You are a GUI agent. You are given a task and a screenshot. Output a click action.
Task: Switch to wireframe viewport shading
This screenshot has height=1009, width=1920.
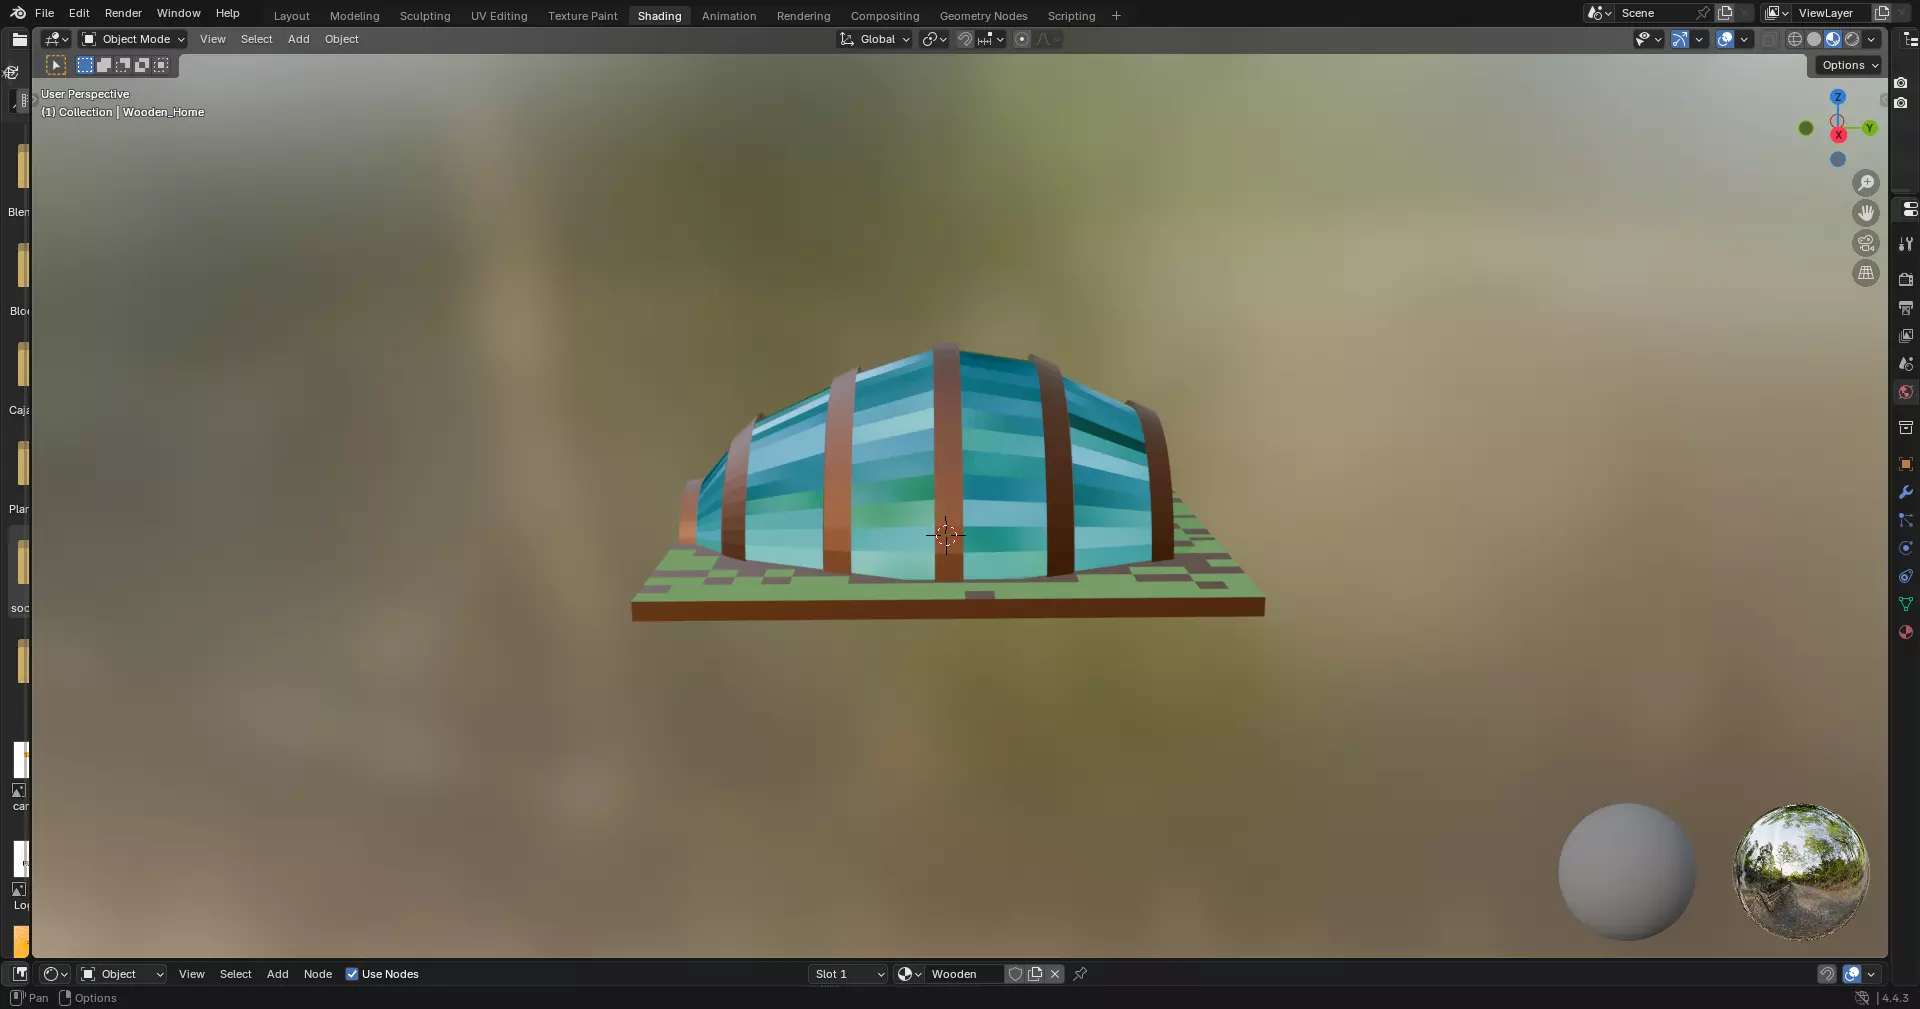(1795, 39)
